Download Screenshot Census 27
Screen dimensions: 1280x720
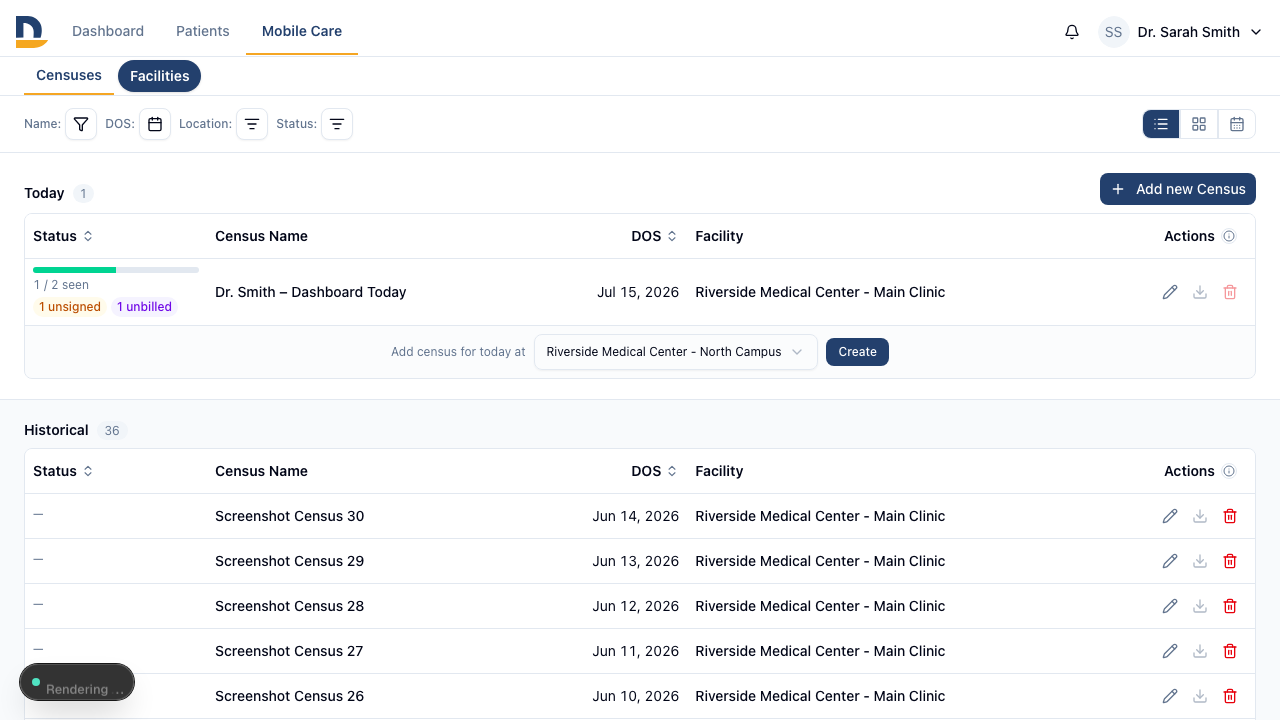[x=1200, y=651]
